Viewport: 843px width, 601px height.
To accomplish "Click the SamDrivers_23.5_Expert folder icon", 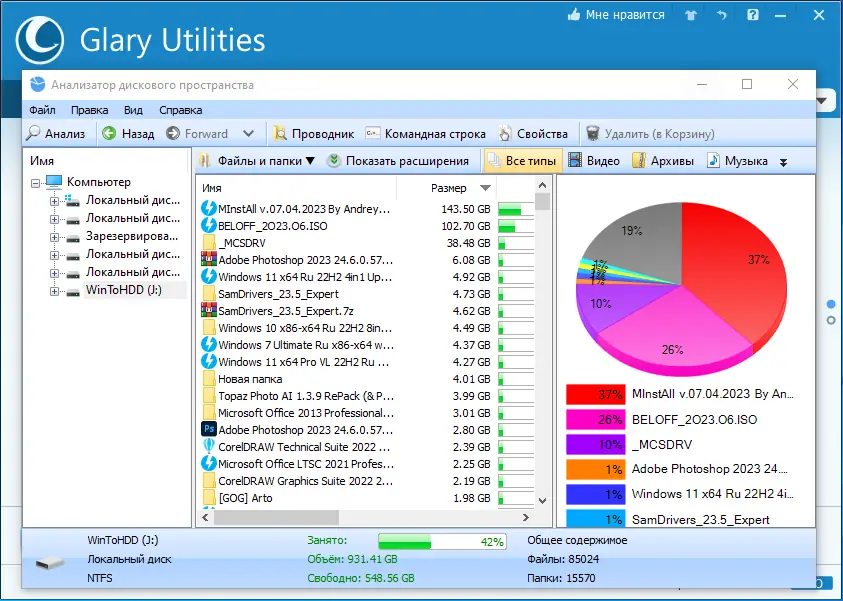I will (209, 294).
